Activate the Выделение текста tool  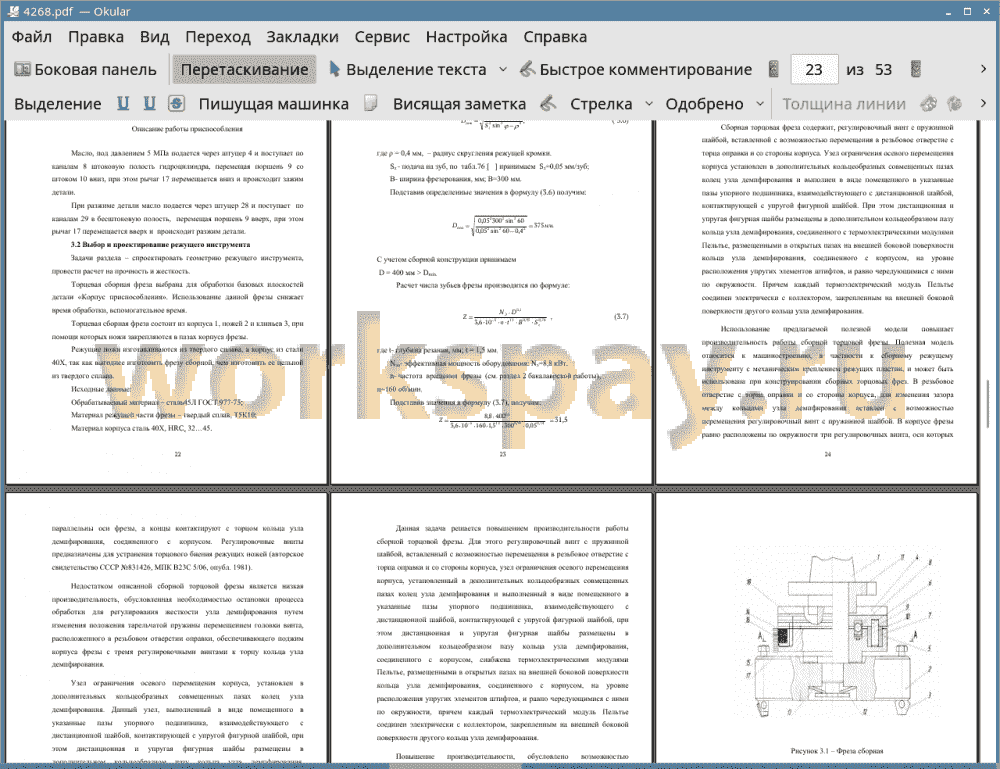coord(408,70)
